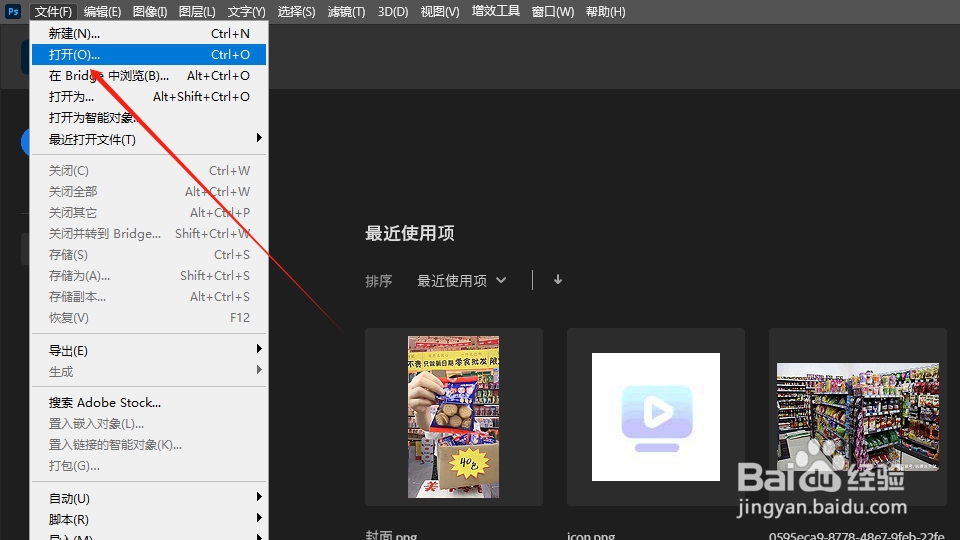Image resolution: width=960 pixels, height=540 pixels.
Task: Click the icon.png file name
Action: coord(591,535)
